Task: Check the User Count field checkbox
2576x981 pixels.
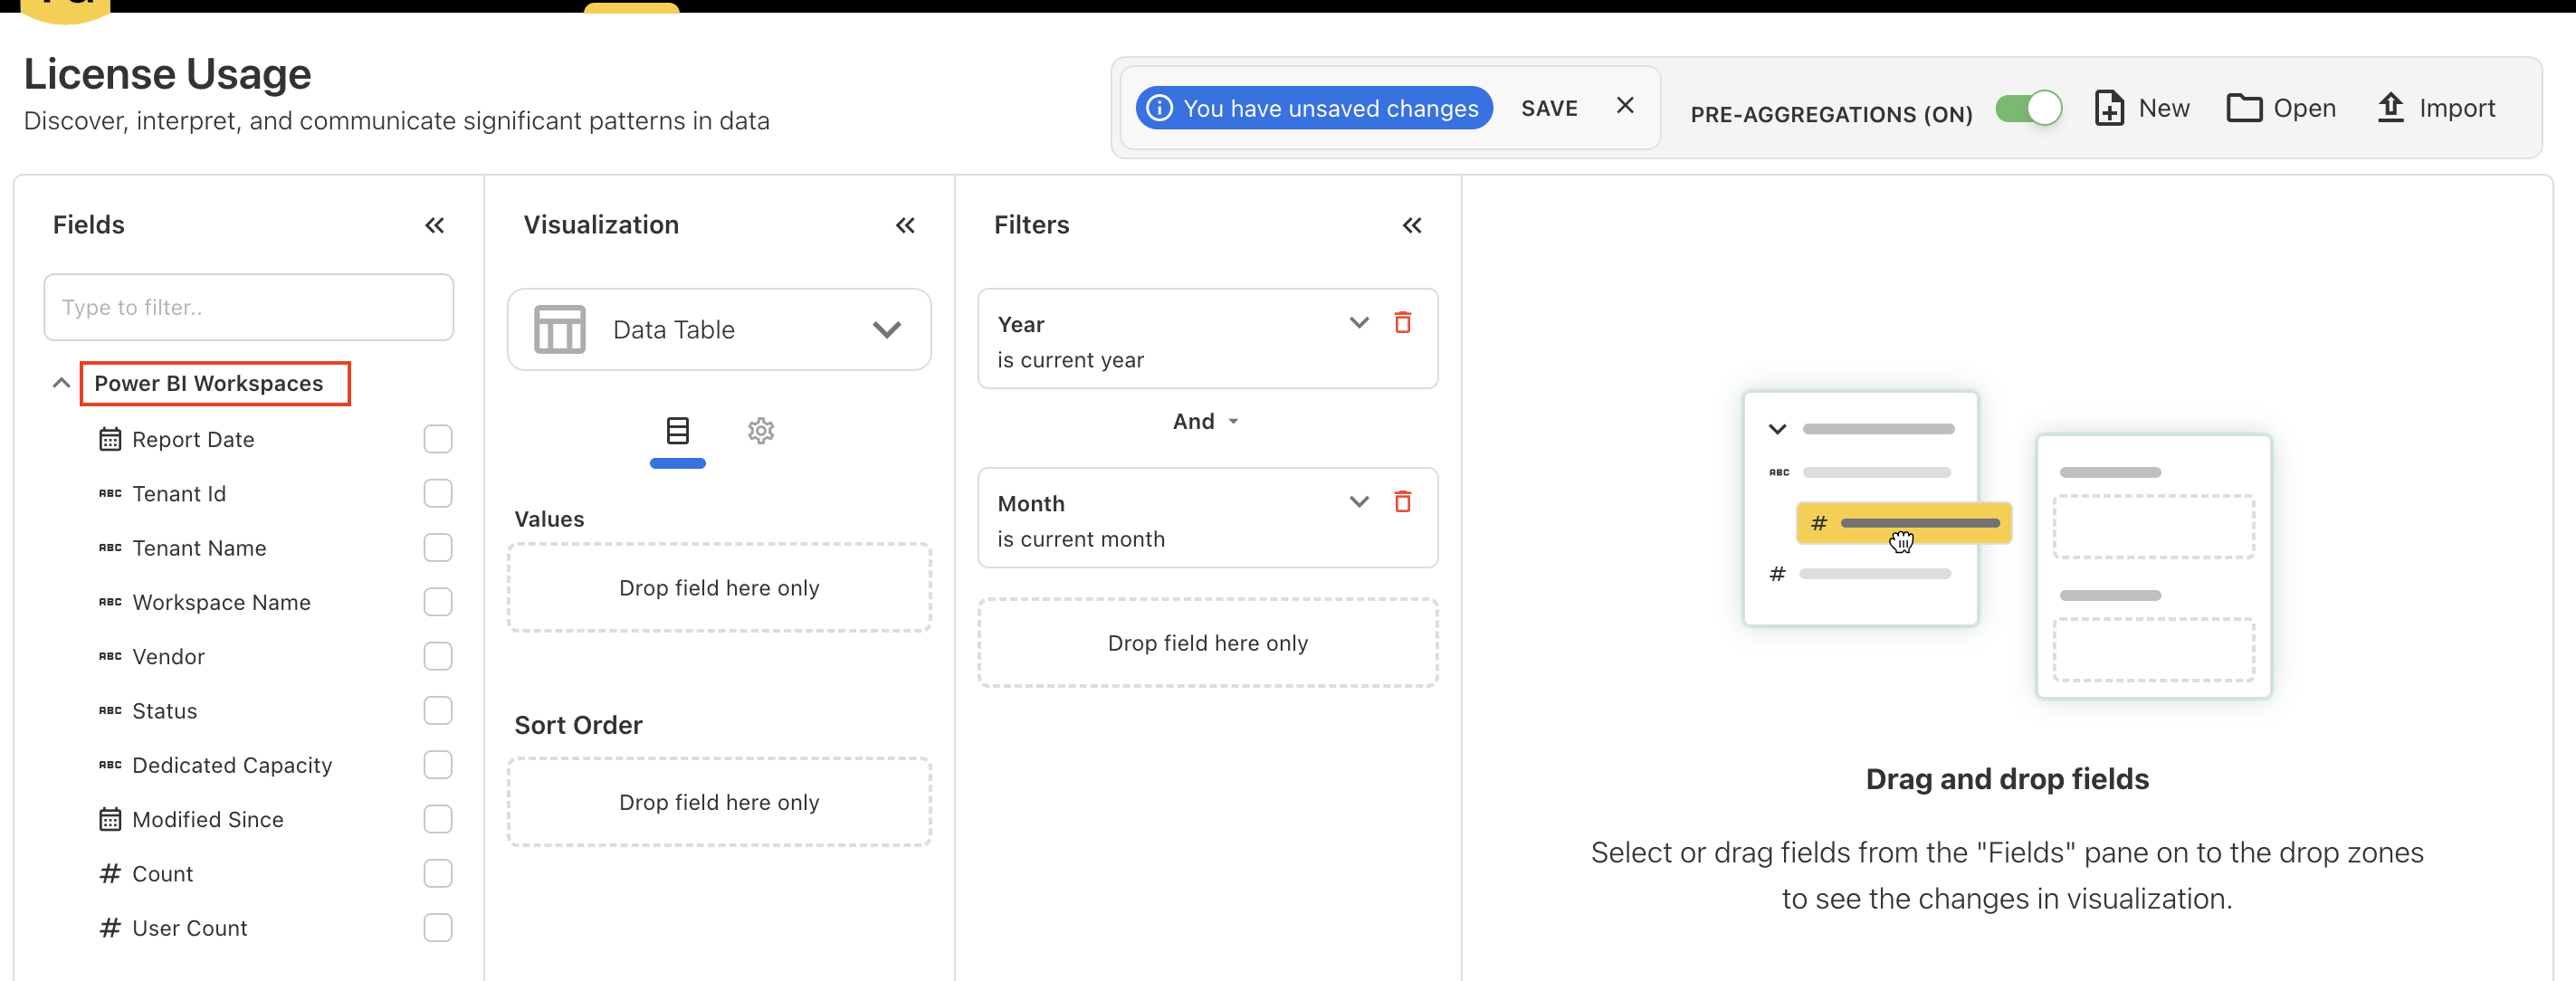Action: [x=437, y=927]
